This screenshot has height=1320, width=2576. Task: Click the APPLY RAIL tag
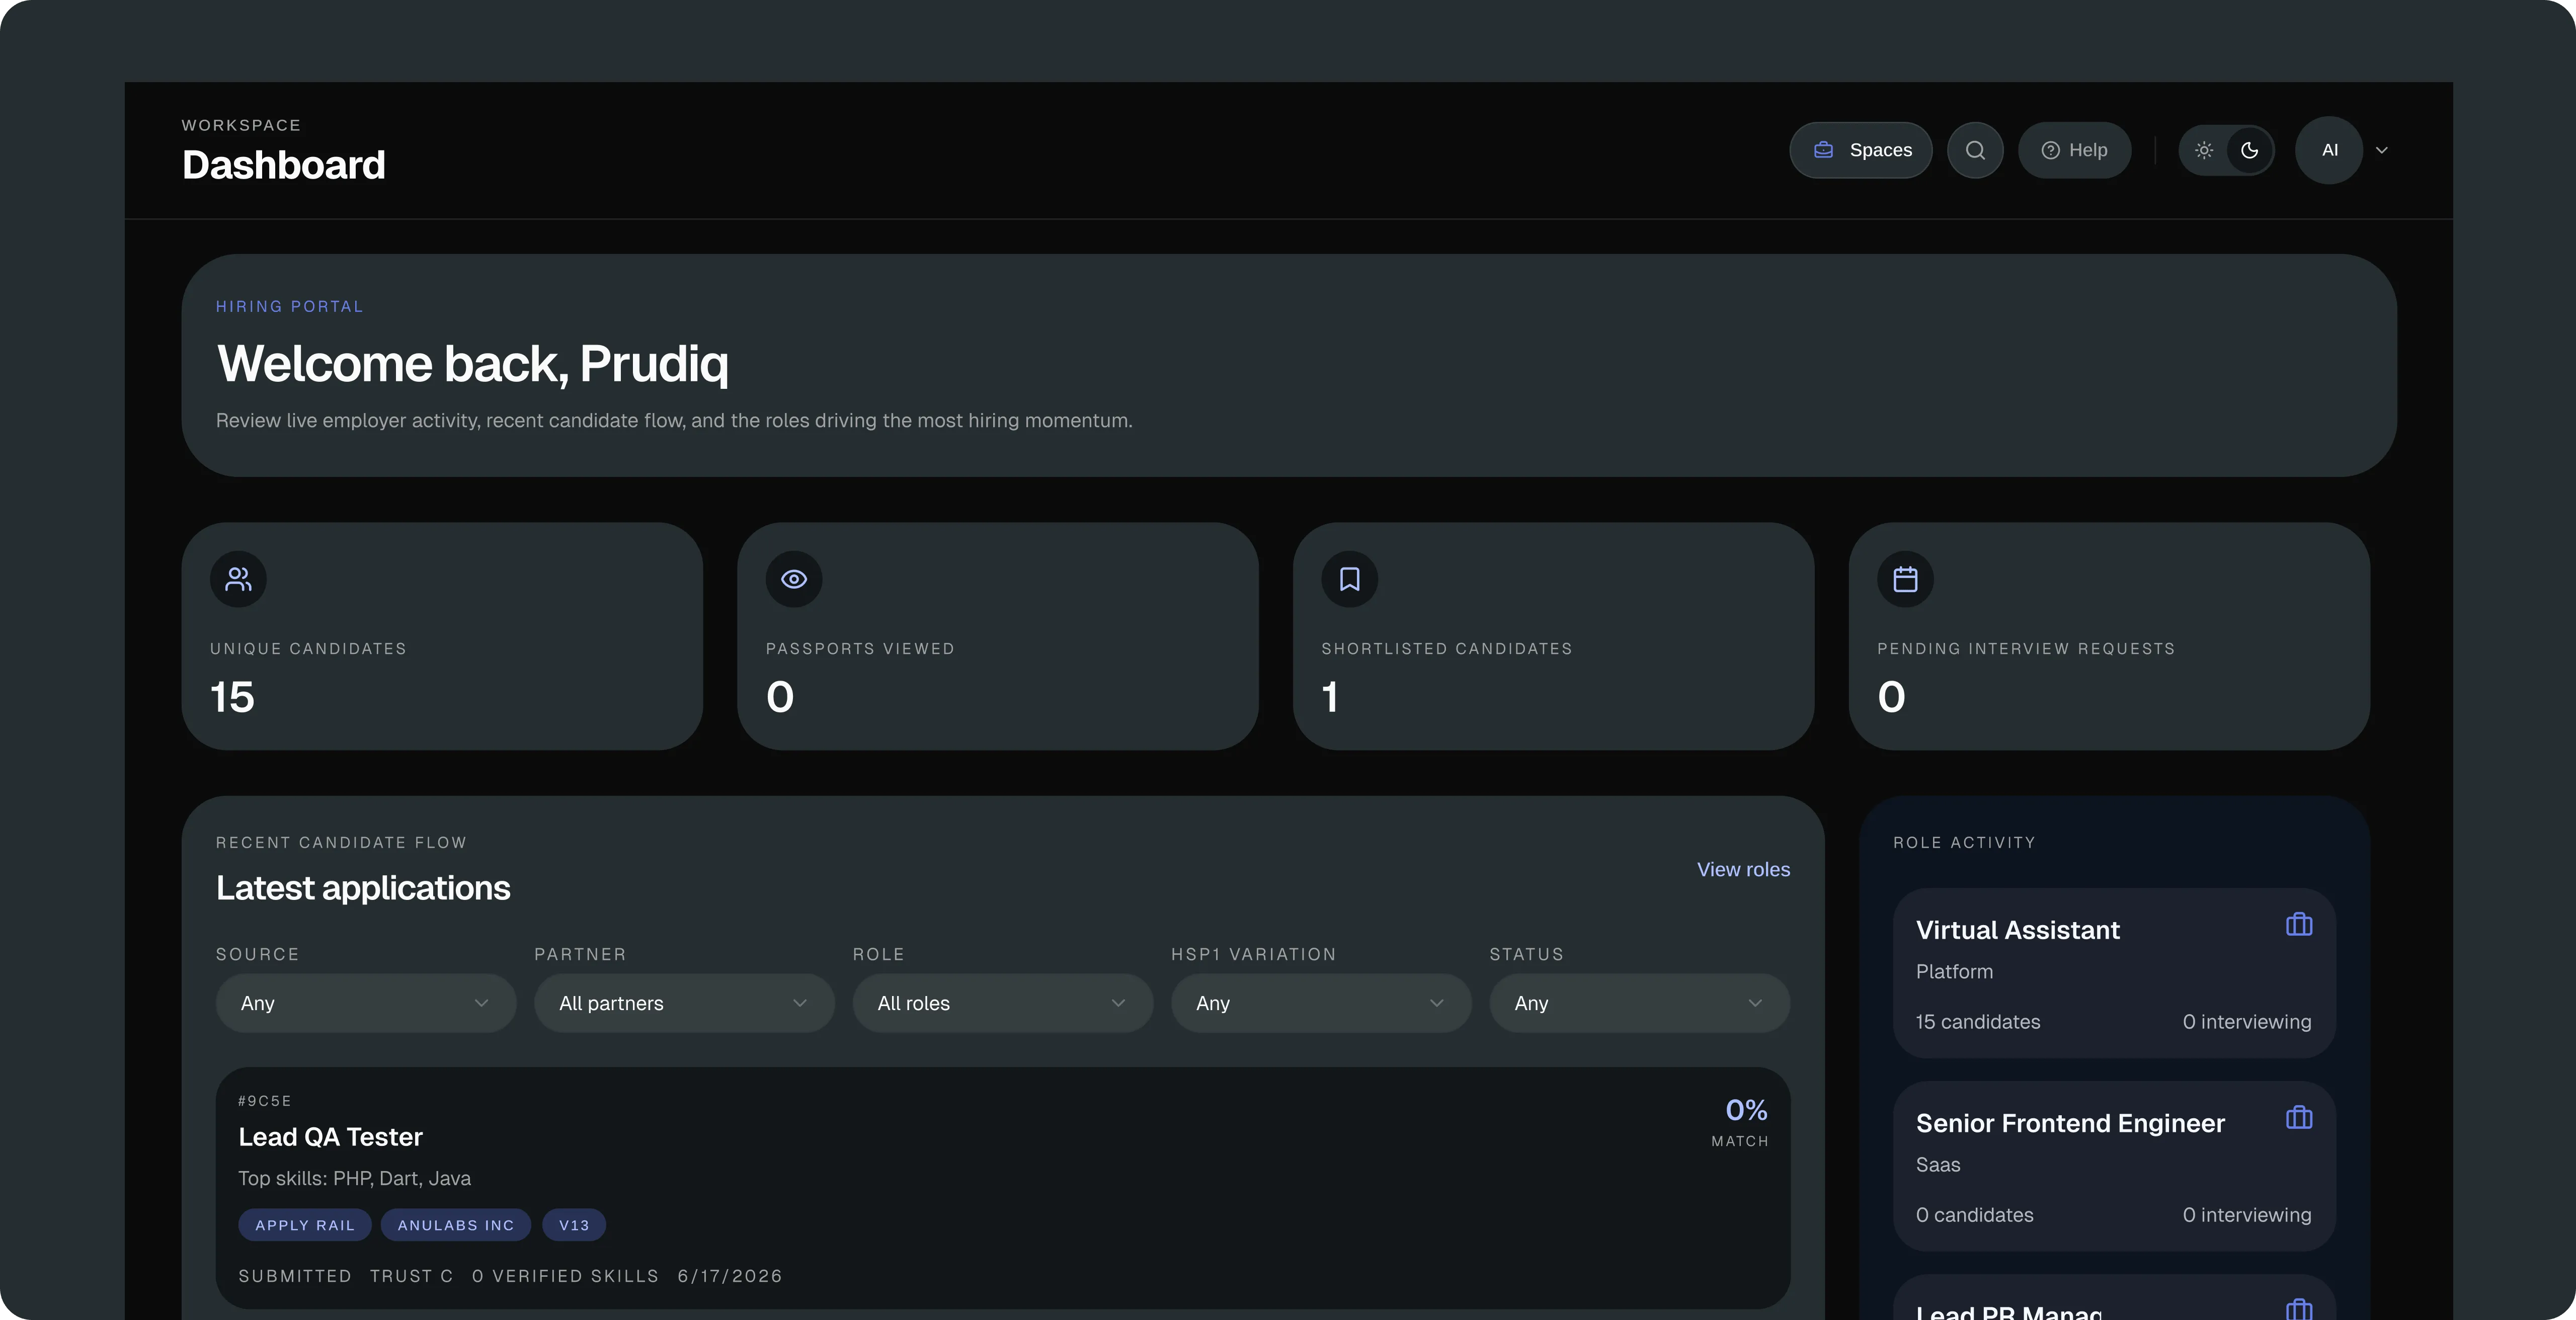coord(305,1225)
